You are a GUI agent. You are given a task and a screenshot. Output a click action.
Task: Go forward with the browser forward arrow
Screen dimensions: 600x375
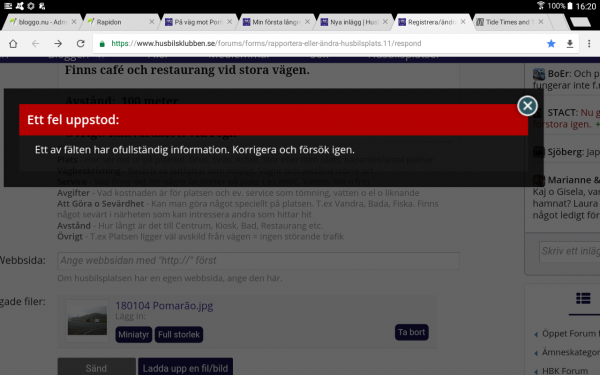pos(58,44)
